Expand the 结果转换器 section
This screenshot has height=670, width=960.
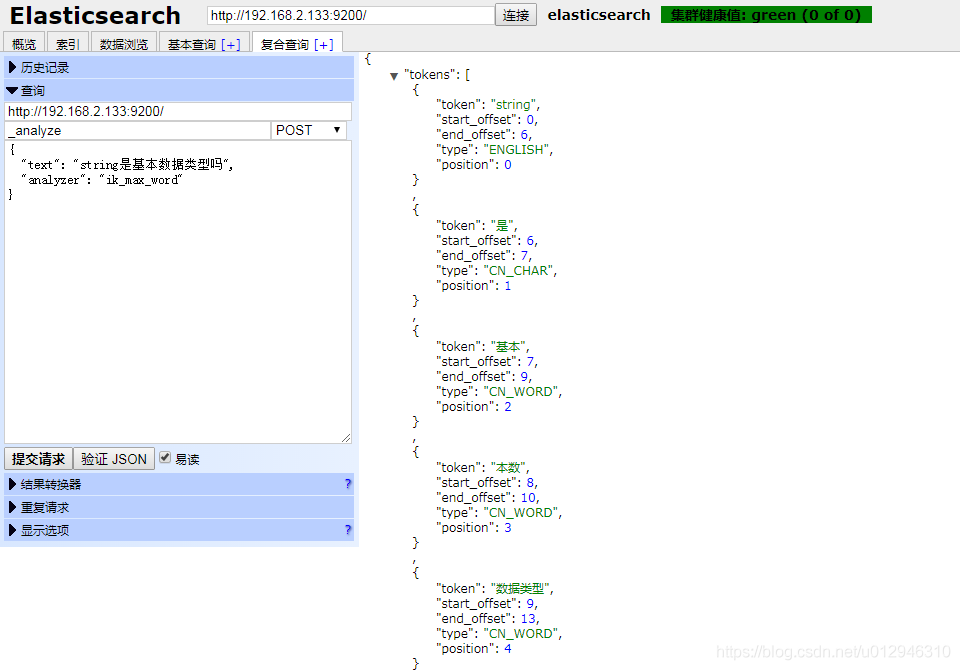(x=179, y=484)
